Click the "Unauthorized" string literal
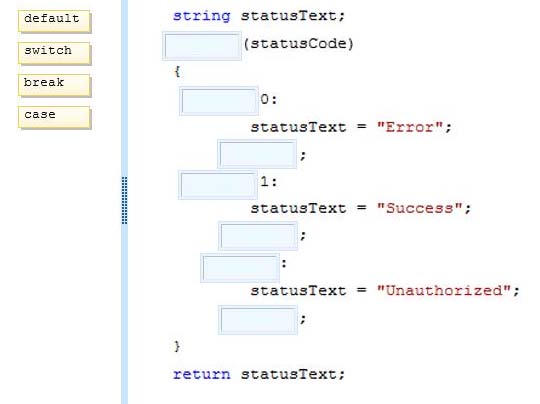The image size is (540, 404). tap(444, 291)
